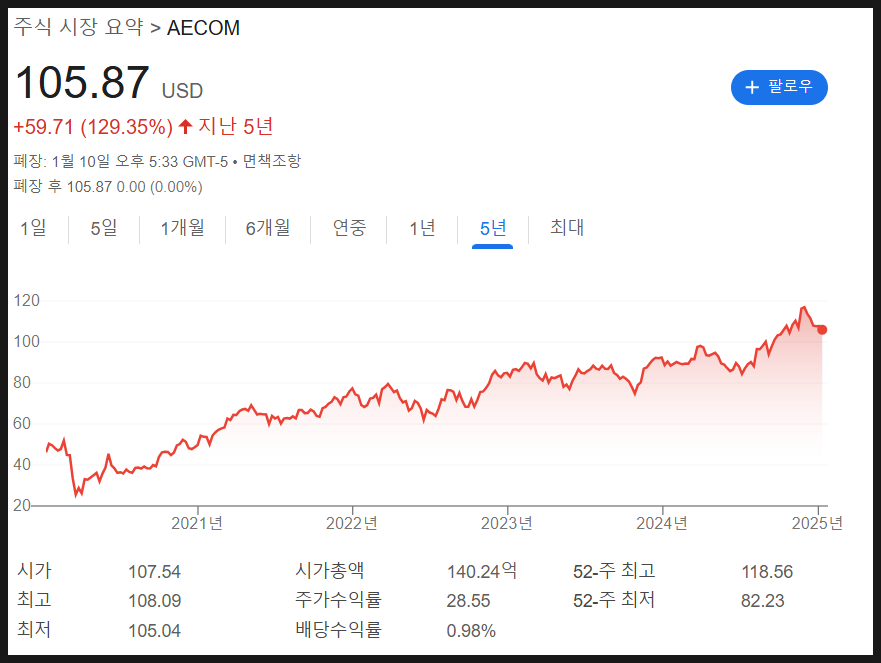
Task: Click the 52-주 최고 value 118.56
Action: click(767, 572)
